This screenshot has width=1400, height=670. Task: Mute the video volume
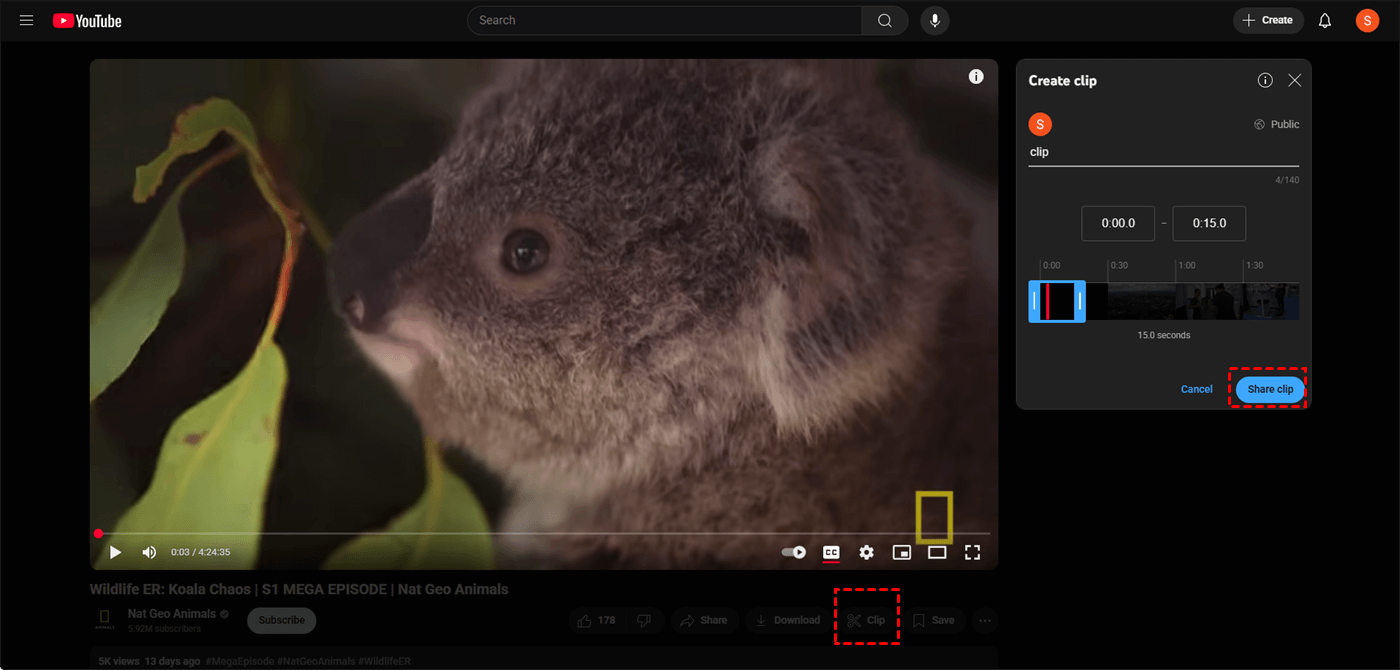pyautogui.click(x=149, y=552)
